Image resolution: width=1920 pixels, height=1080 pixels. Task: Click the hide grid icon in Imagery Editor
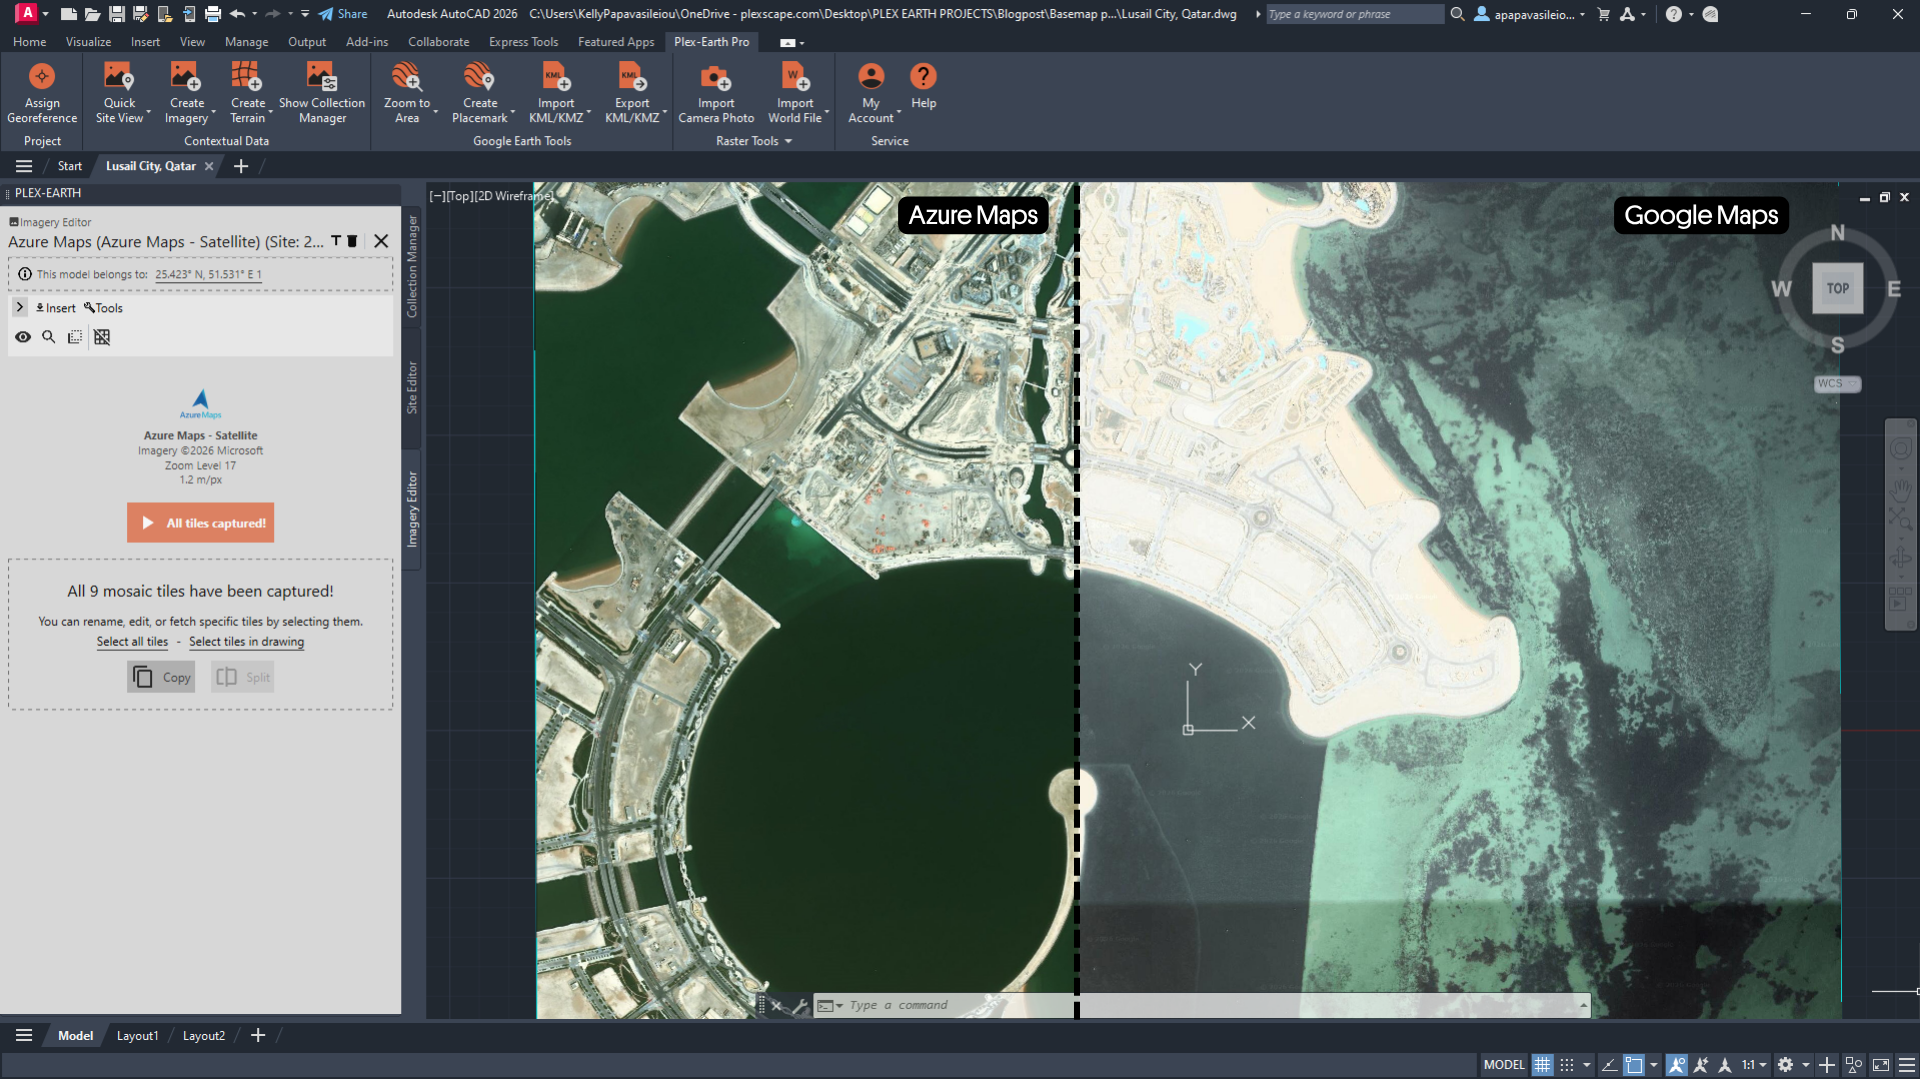click(102, 337)
